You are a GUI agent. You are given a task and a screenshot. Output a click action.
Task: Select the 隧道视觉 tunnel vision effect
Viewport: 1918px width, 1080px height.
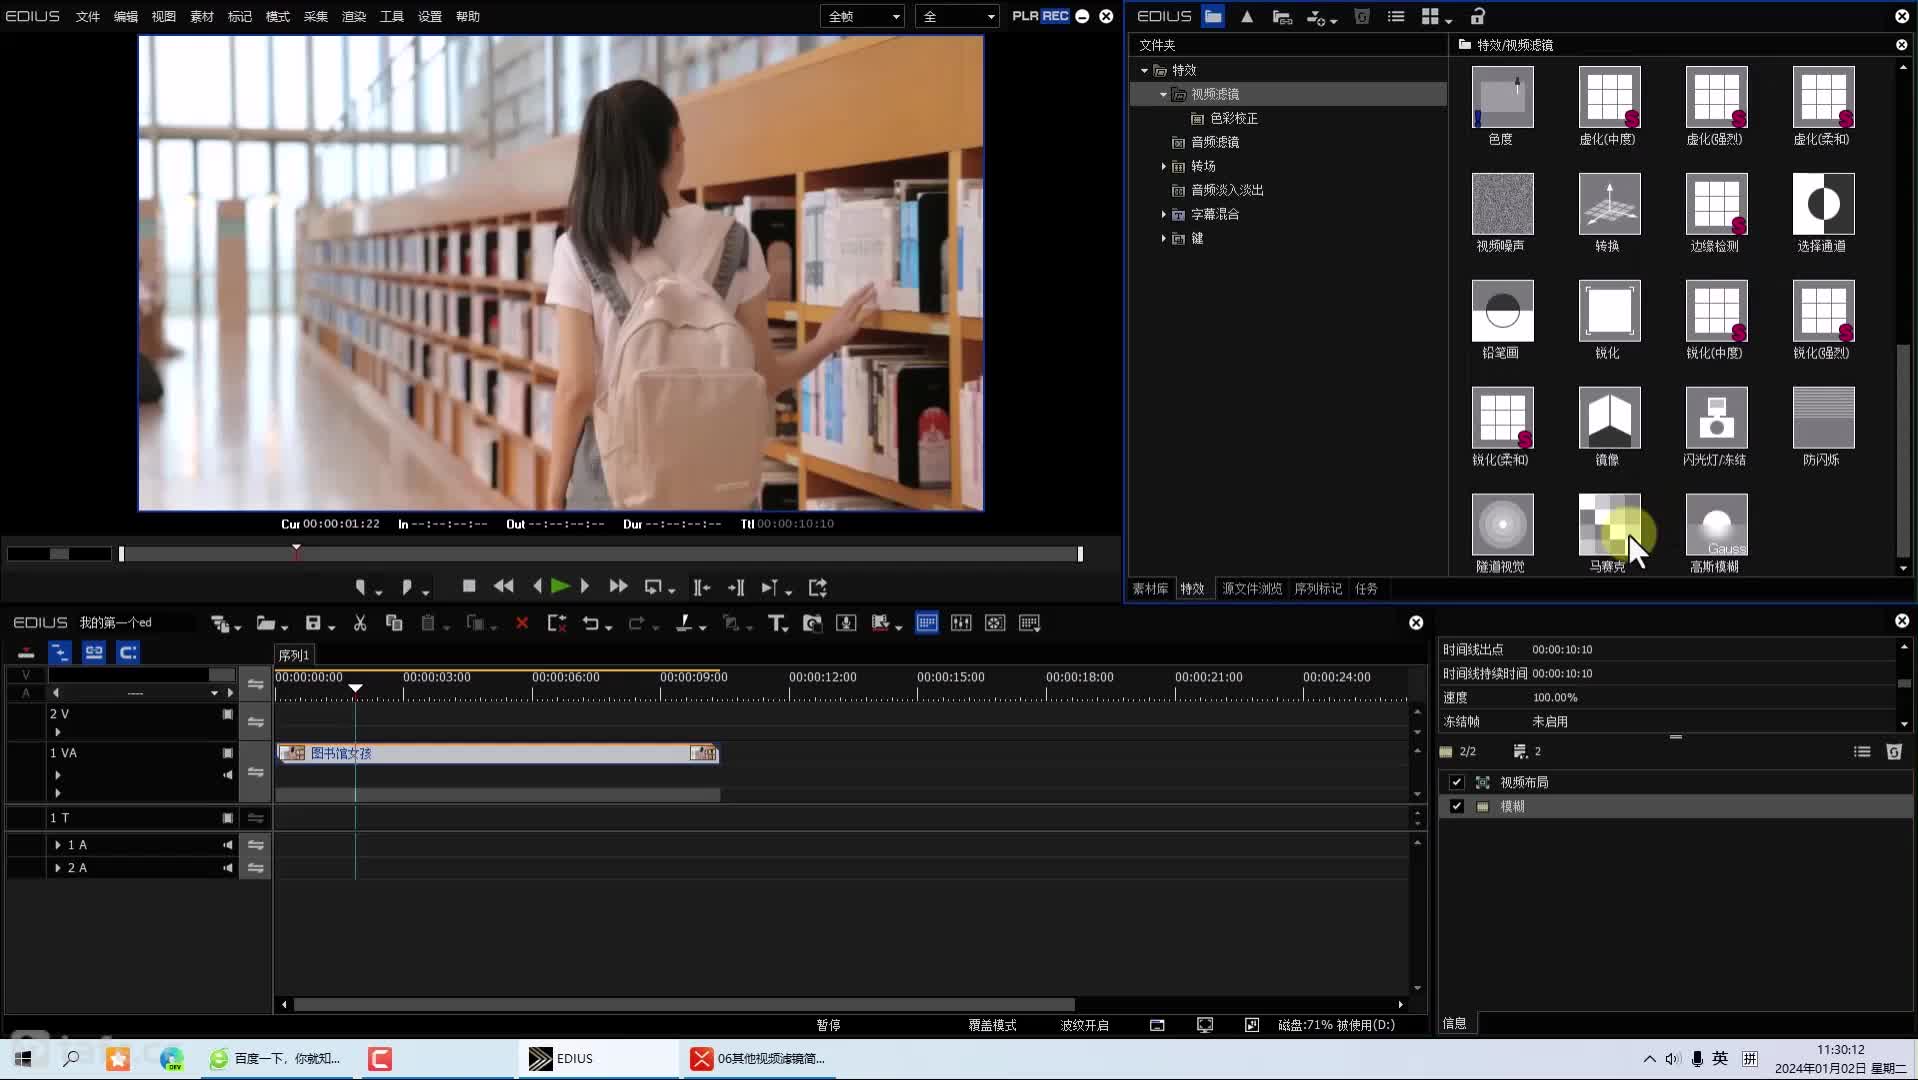[1502, 524]
